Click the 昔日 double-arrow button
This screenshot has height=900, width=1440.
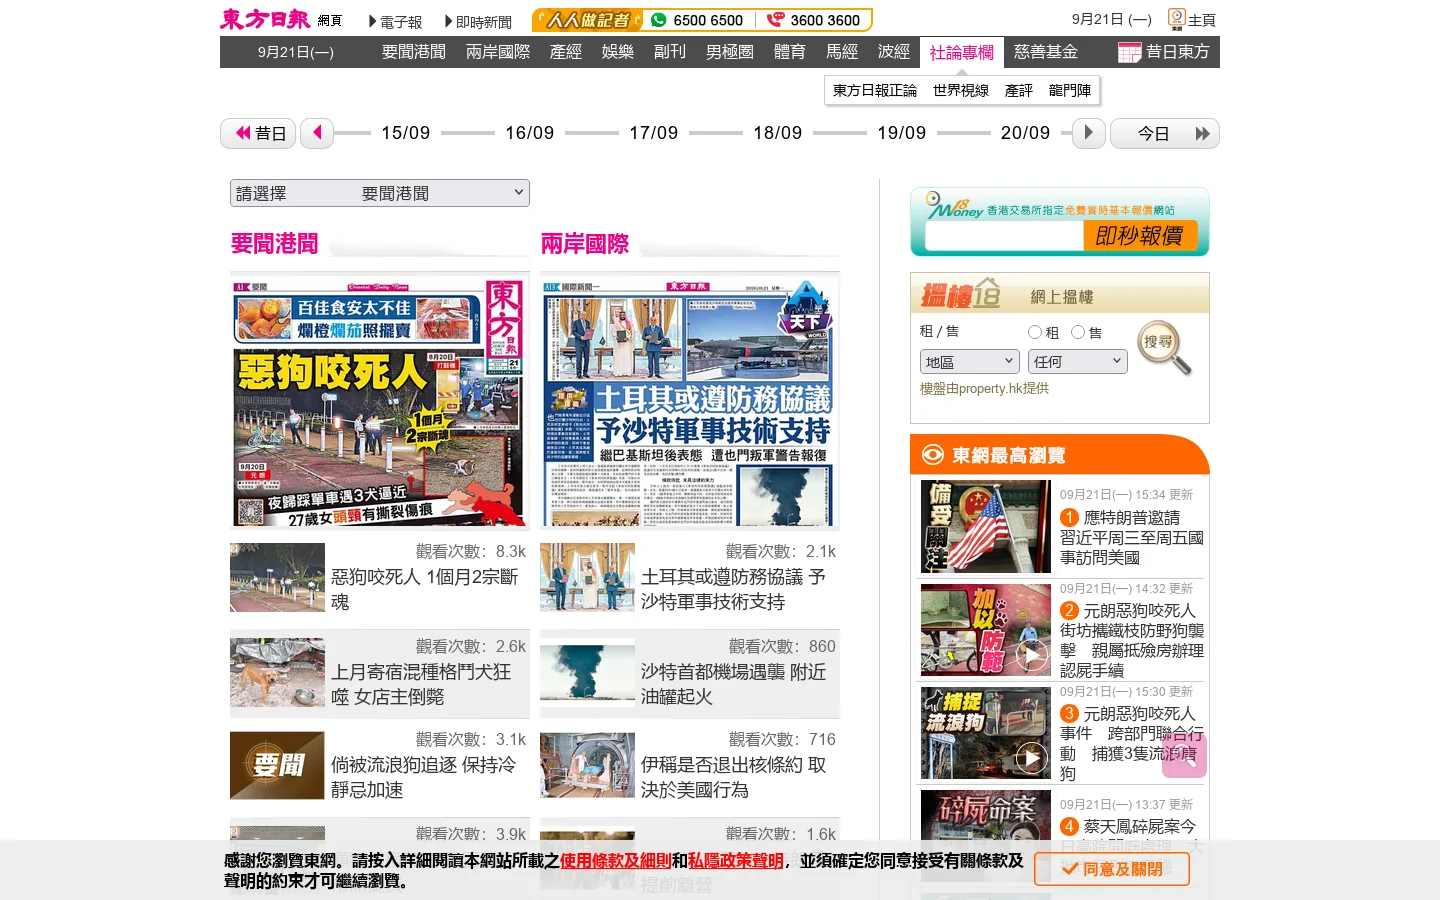[x=258, y=133]
